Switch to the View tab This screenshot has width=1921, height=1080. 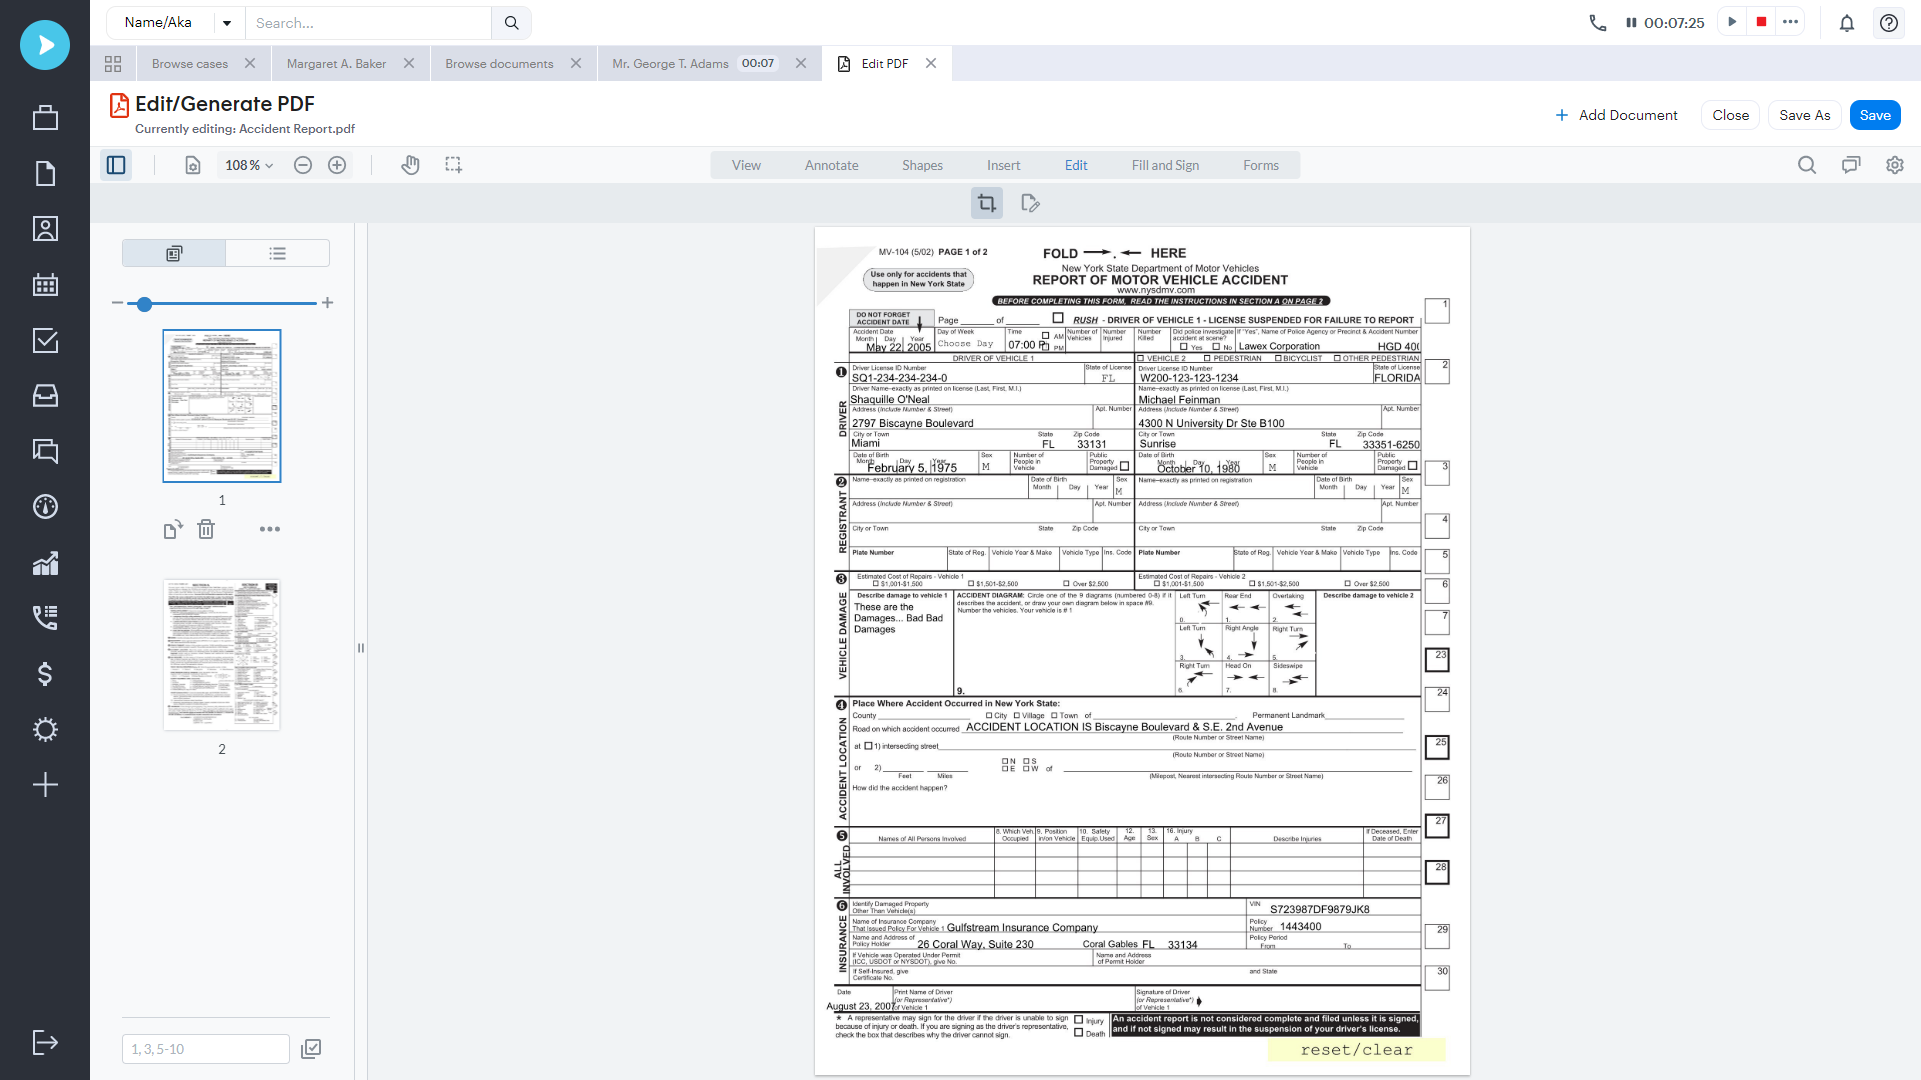(x=745, y=165)
